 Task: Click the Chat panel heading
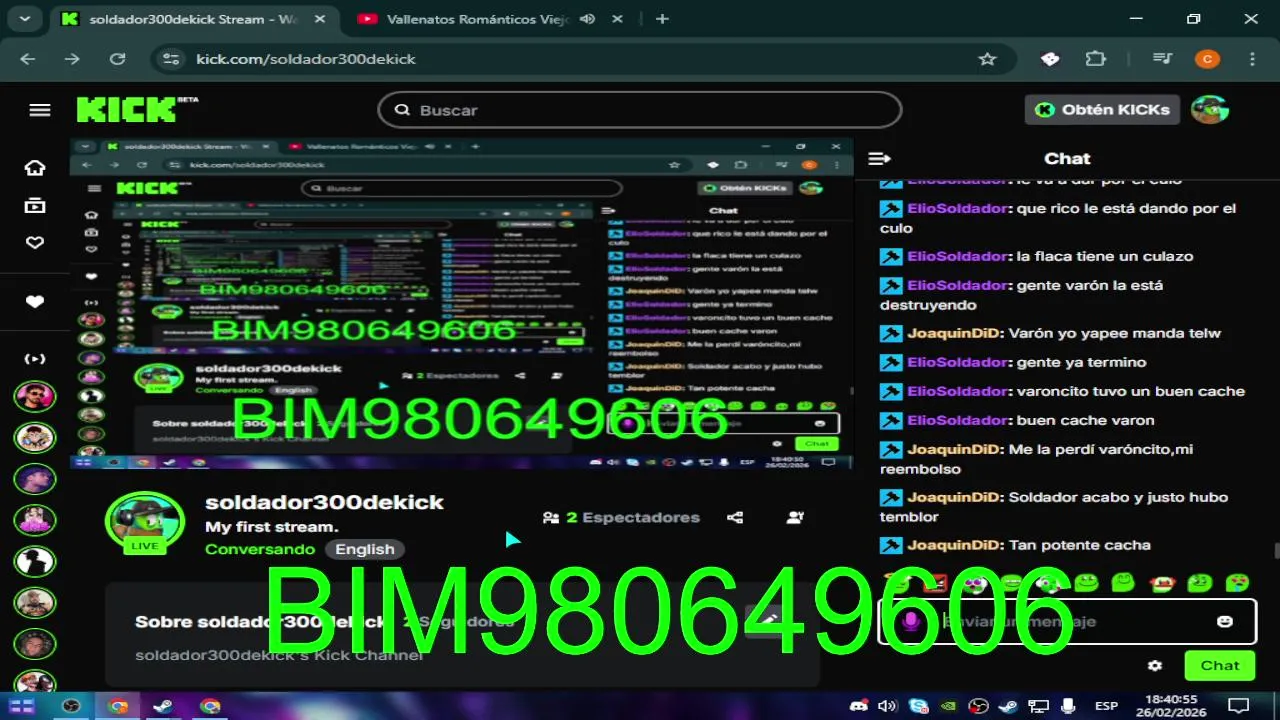(1067, 158)
